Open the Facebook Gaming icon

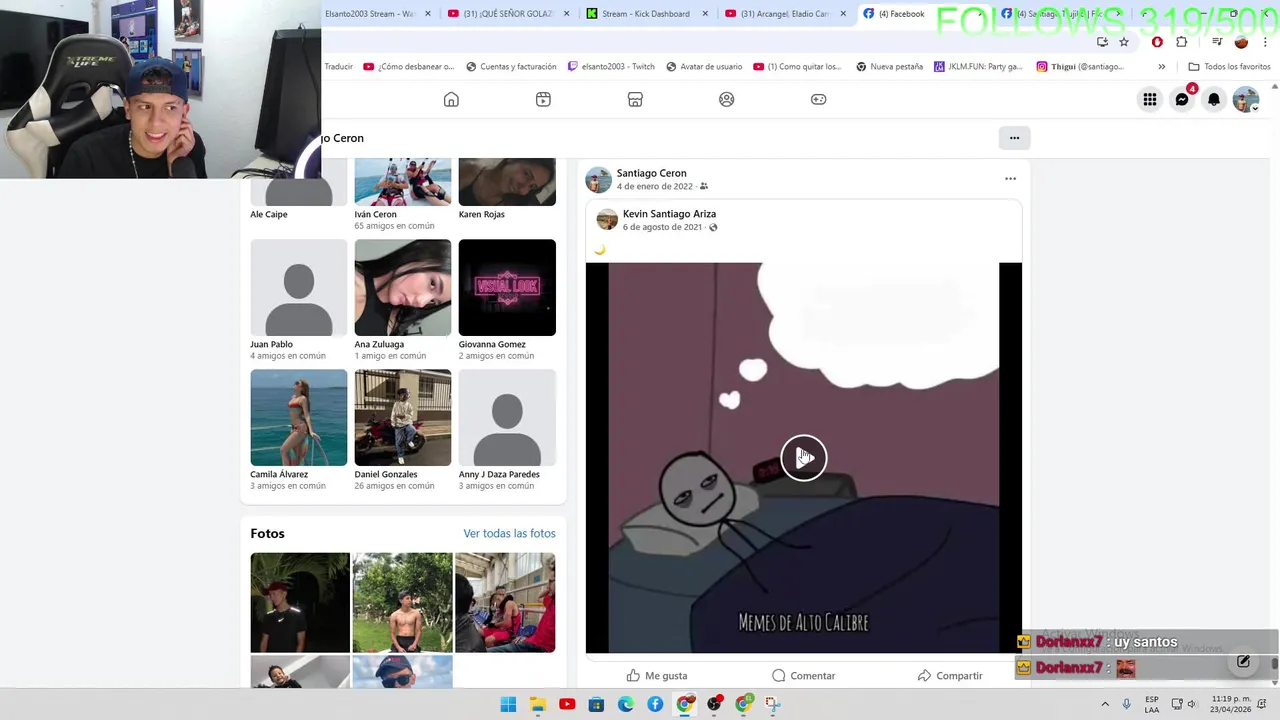coord(819,99)
